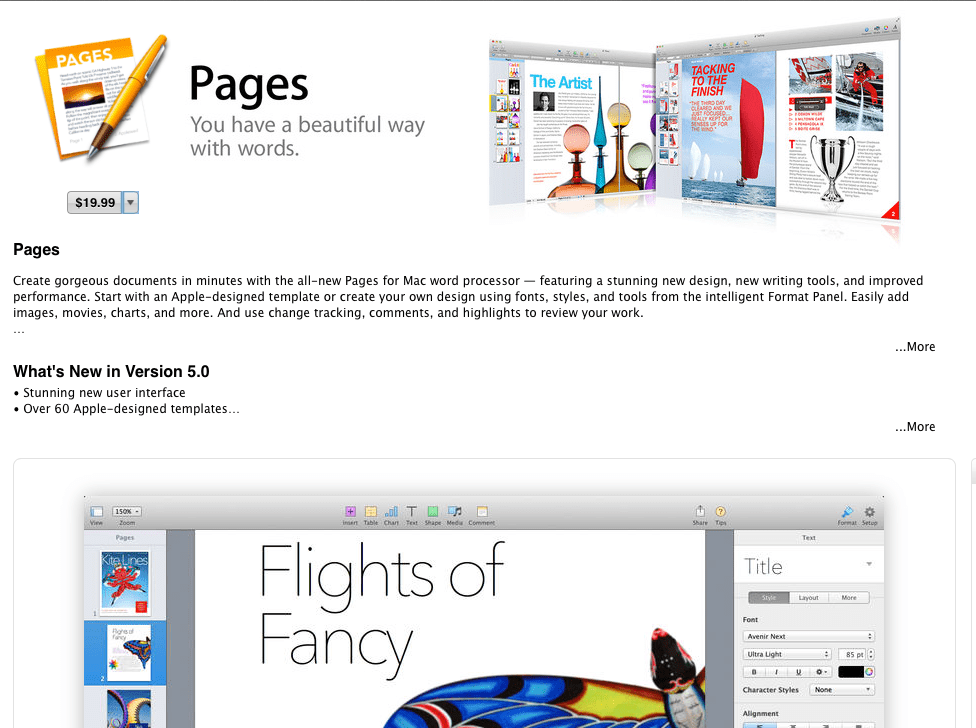Toggle underline on the title text

[799, 671]
